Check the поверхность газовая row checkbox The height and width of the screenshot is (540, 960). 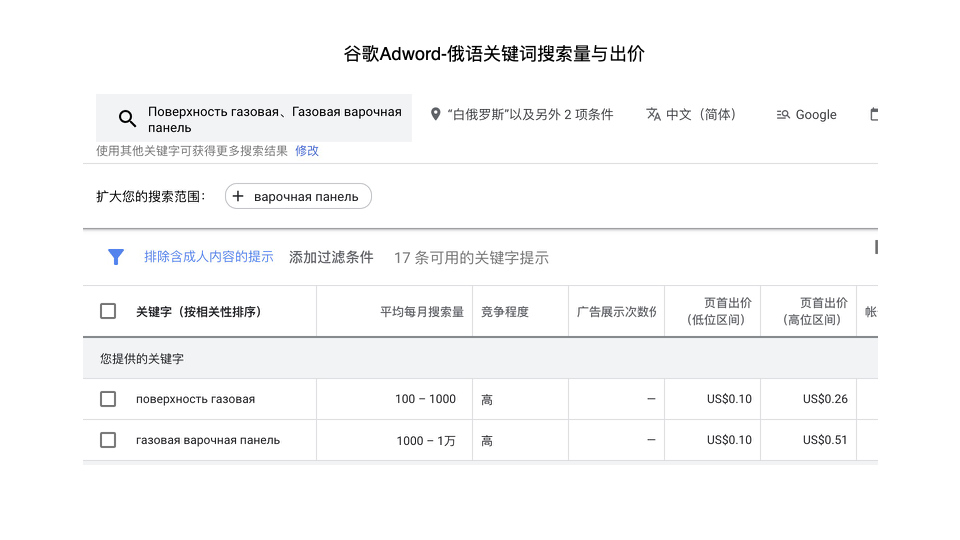108,399
